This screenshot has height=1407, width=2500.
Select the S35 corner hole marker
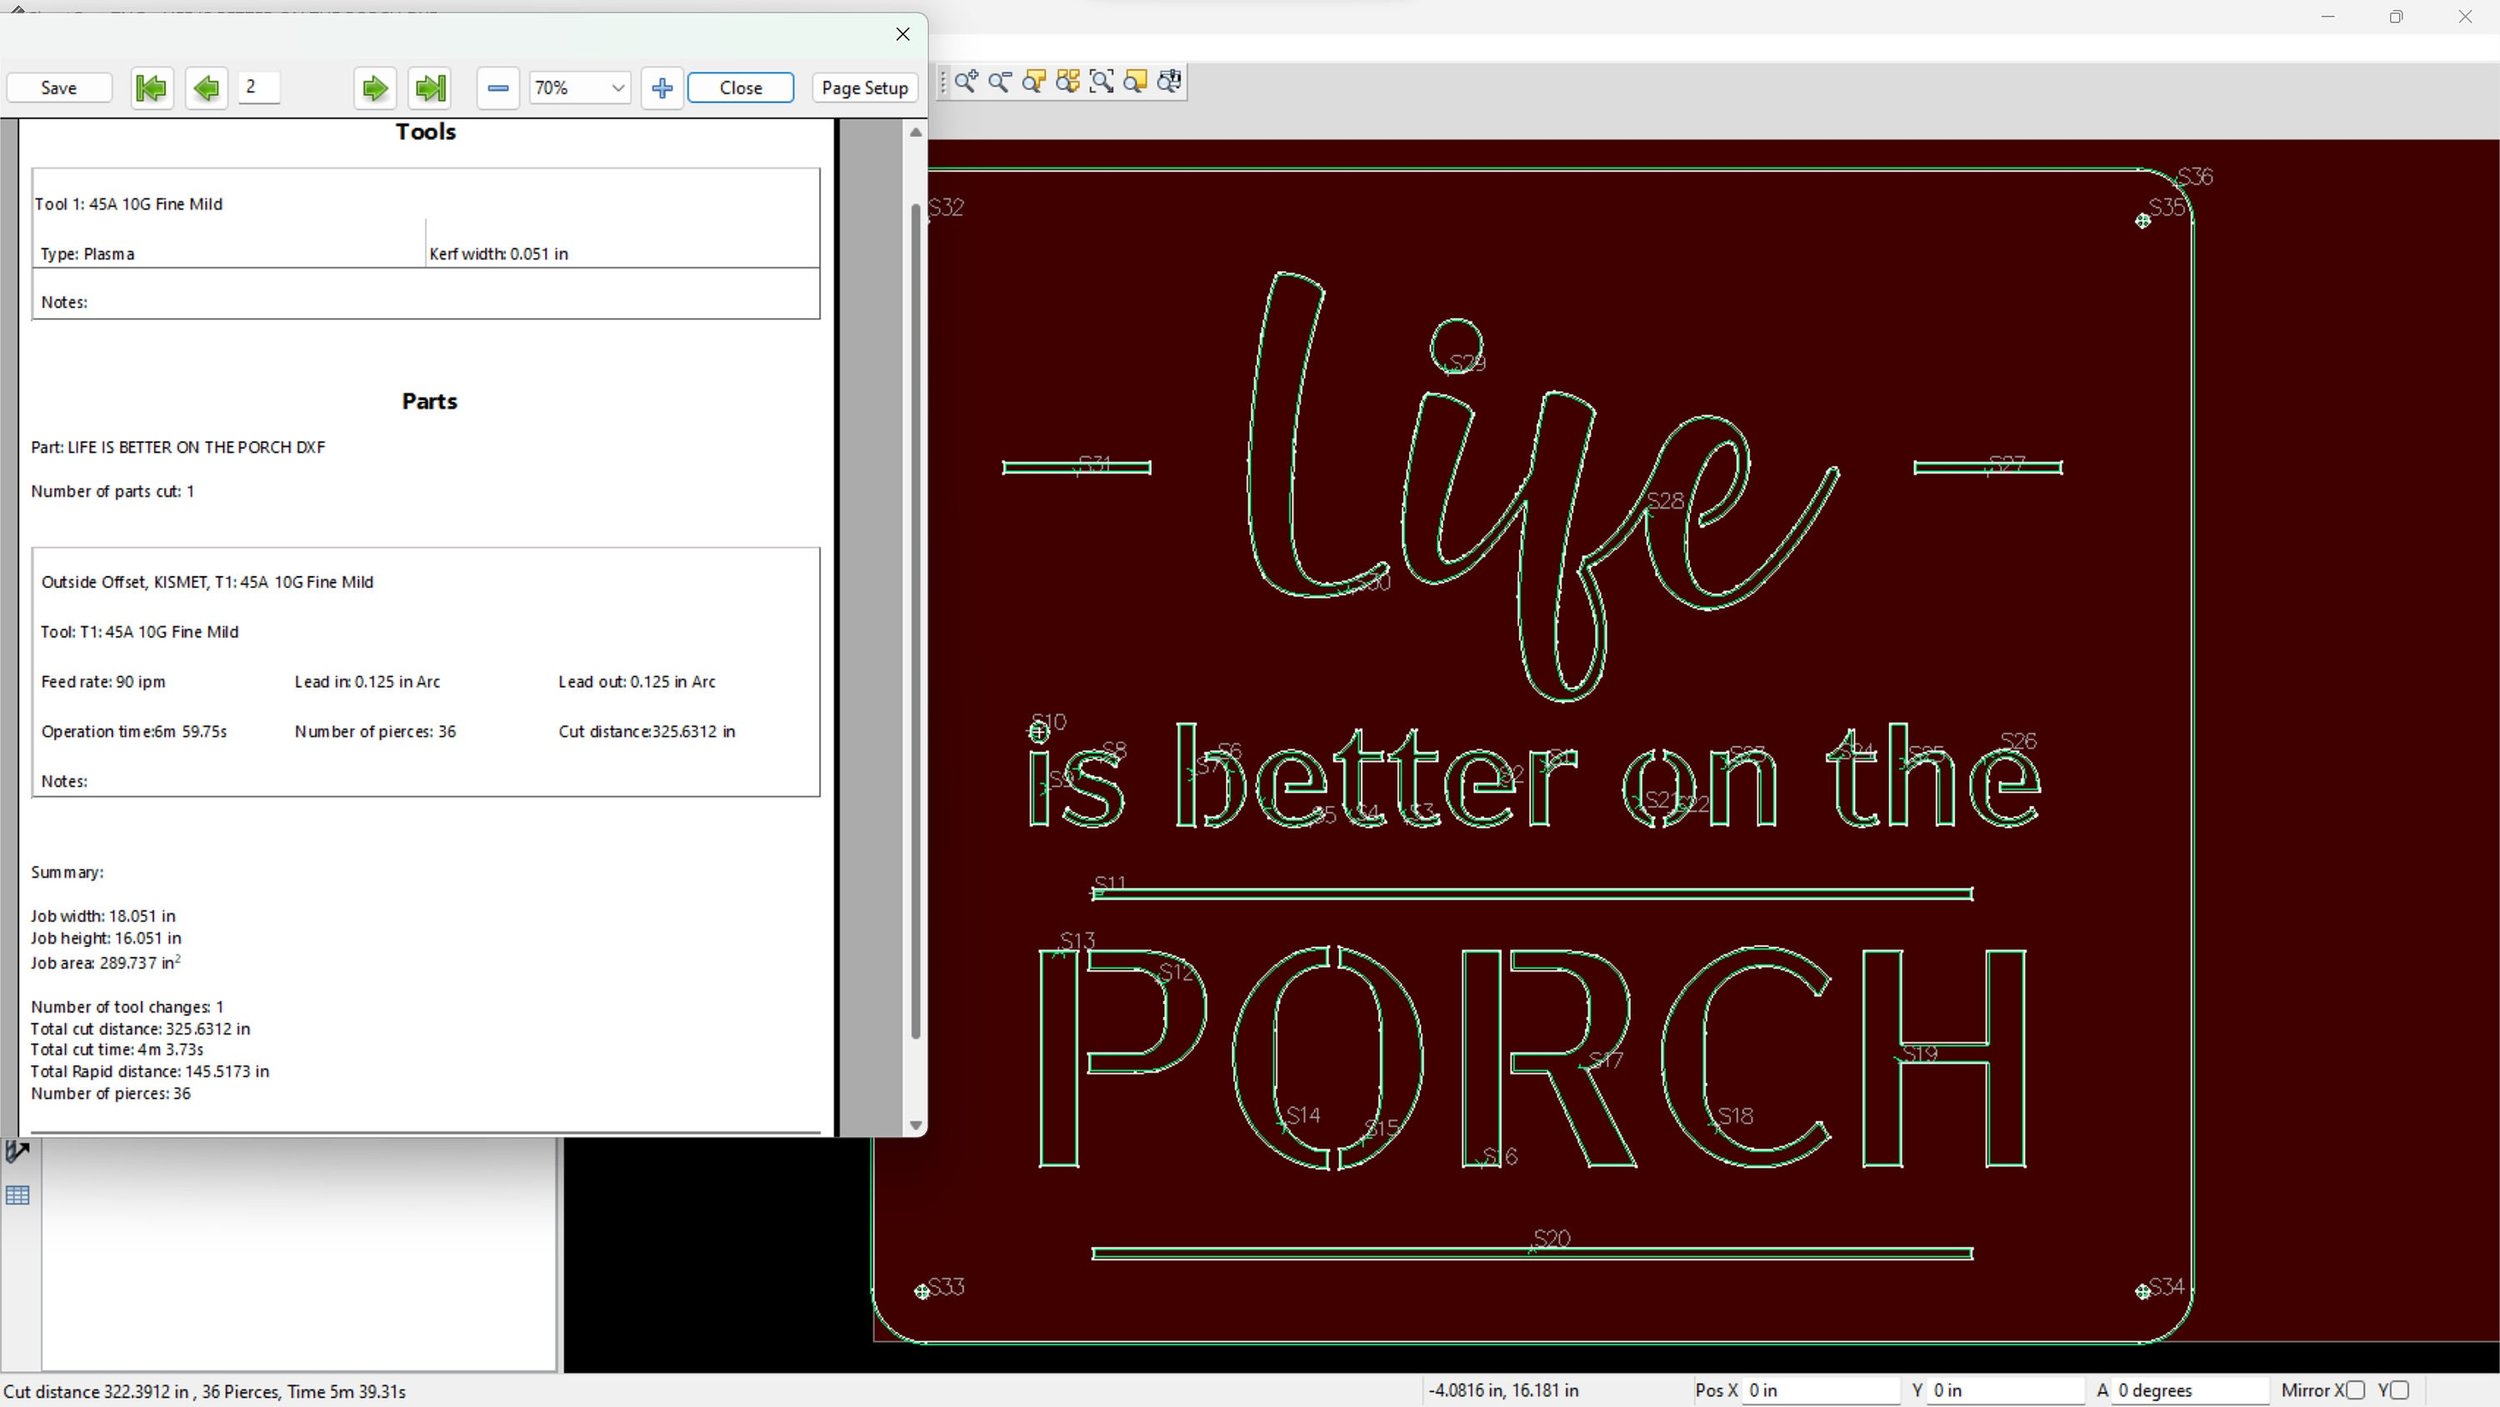2143,221
